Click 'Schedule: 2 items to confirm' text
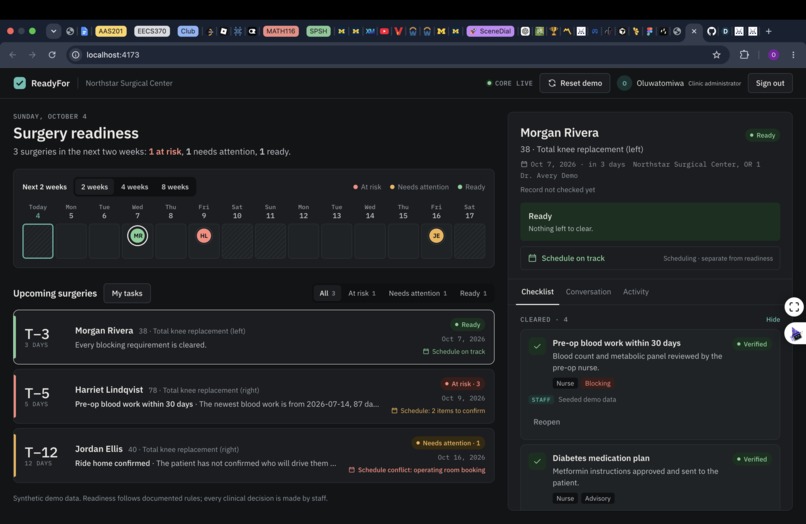The width and height of the screenshot is (806, 524). point(442,411)
